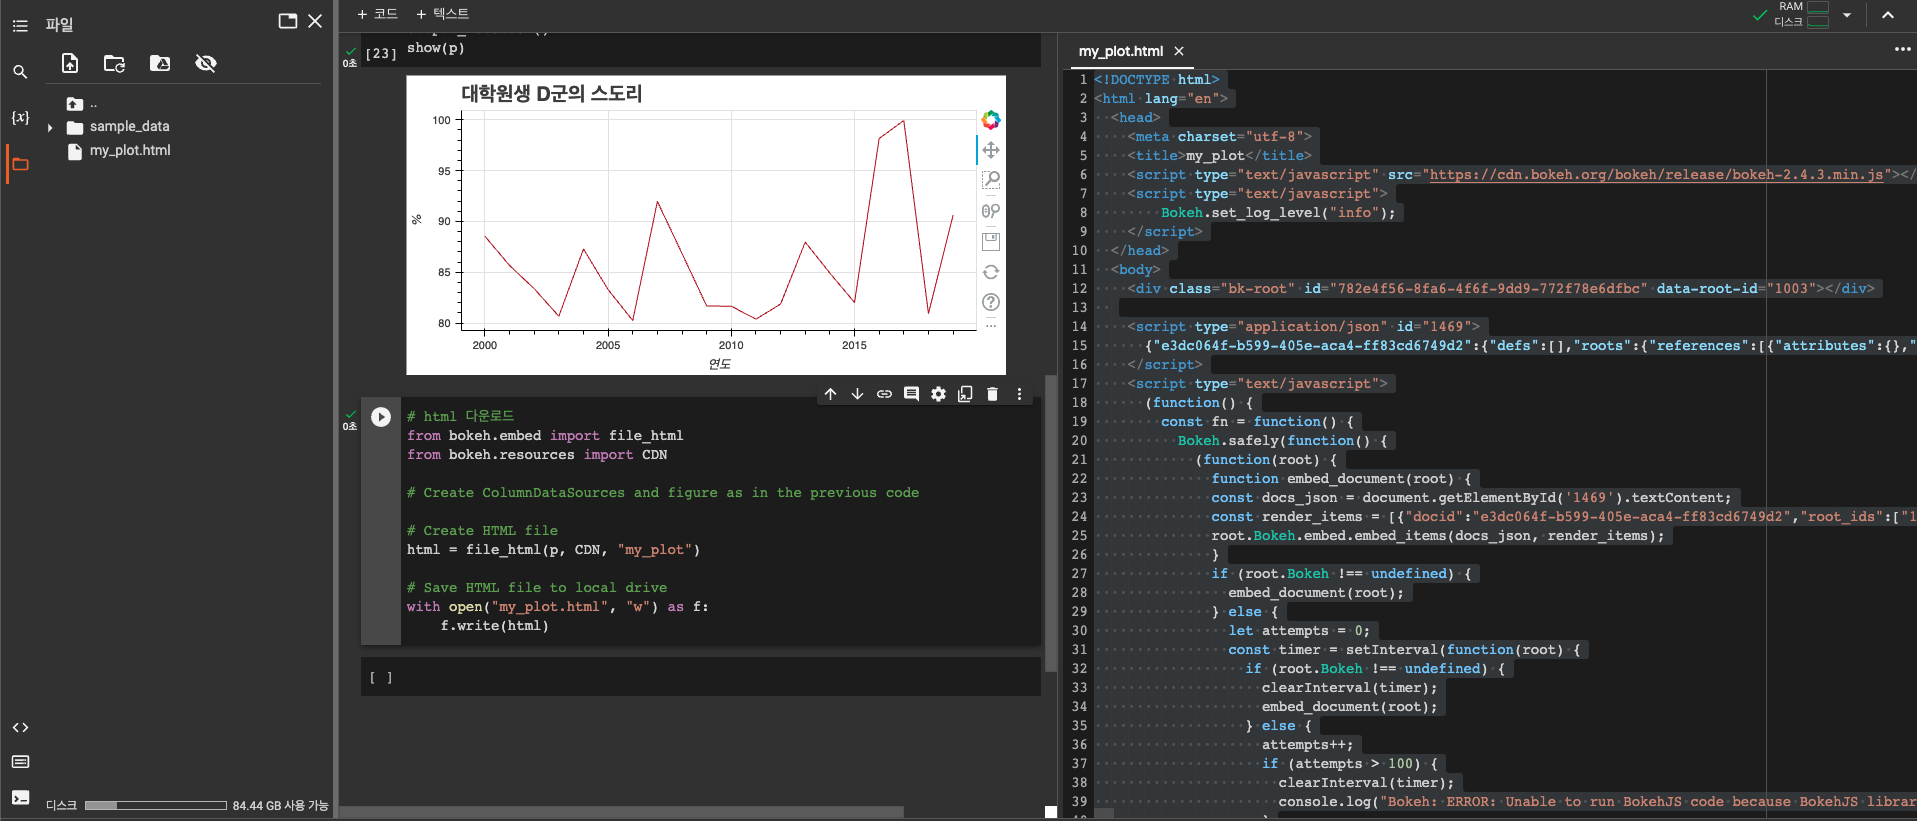
Task: Close the my_plot.html tab
Action: click(1179, 51)
